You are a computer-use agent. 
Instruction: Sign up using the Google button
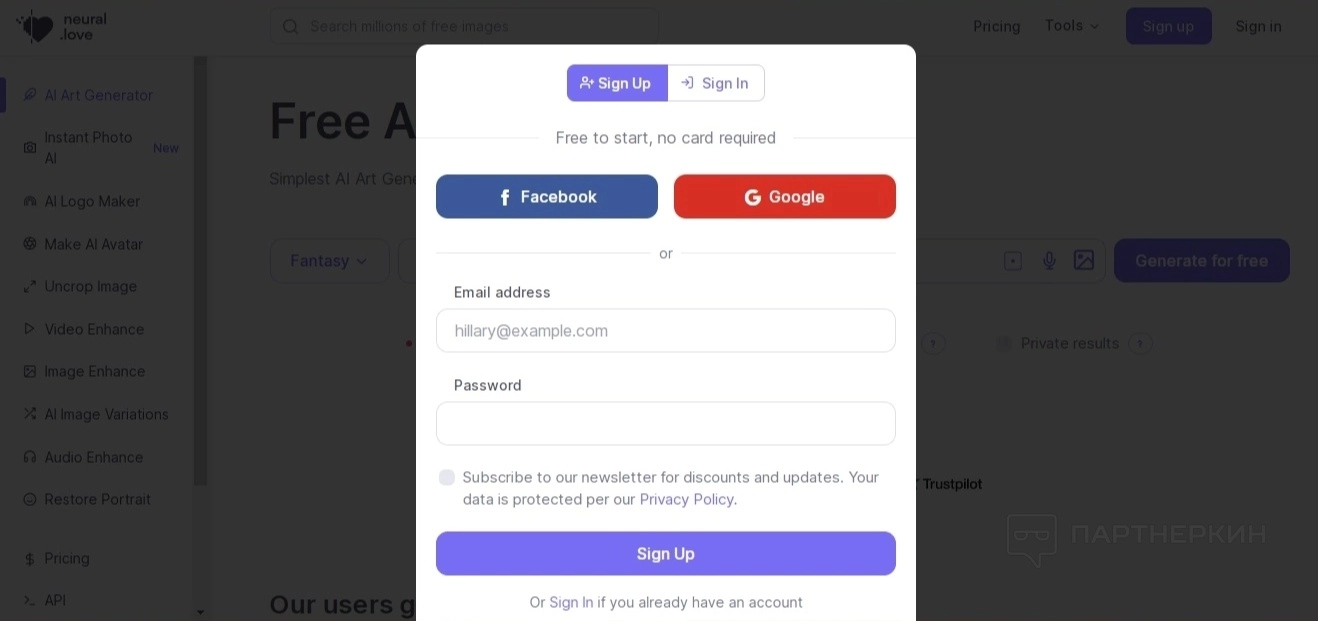click(785, 197)
